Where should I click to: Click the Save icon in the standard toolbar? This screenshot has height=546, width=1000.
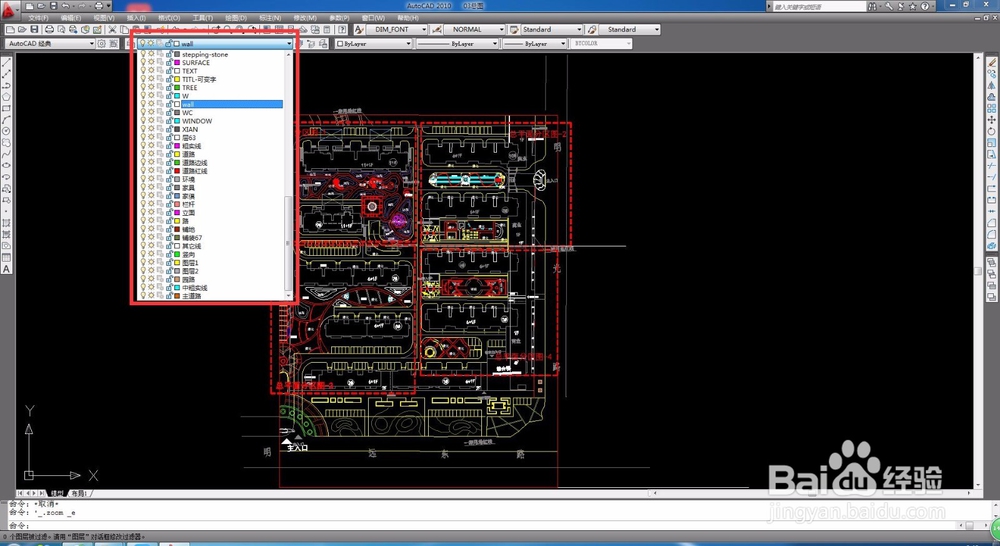(34, 29)
